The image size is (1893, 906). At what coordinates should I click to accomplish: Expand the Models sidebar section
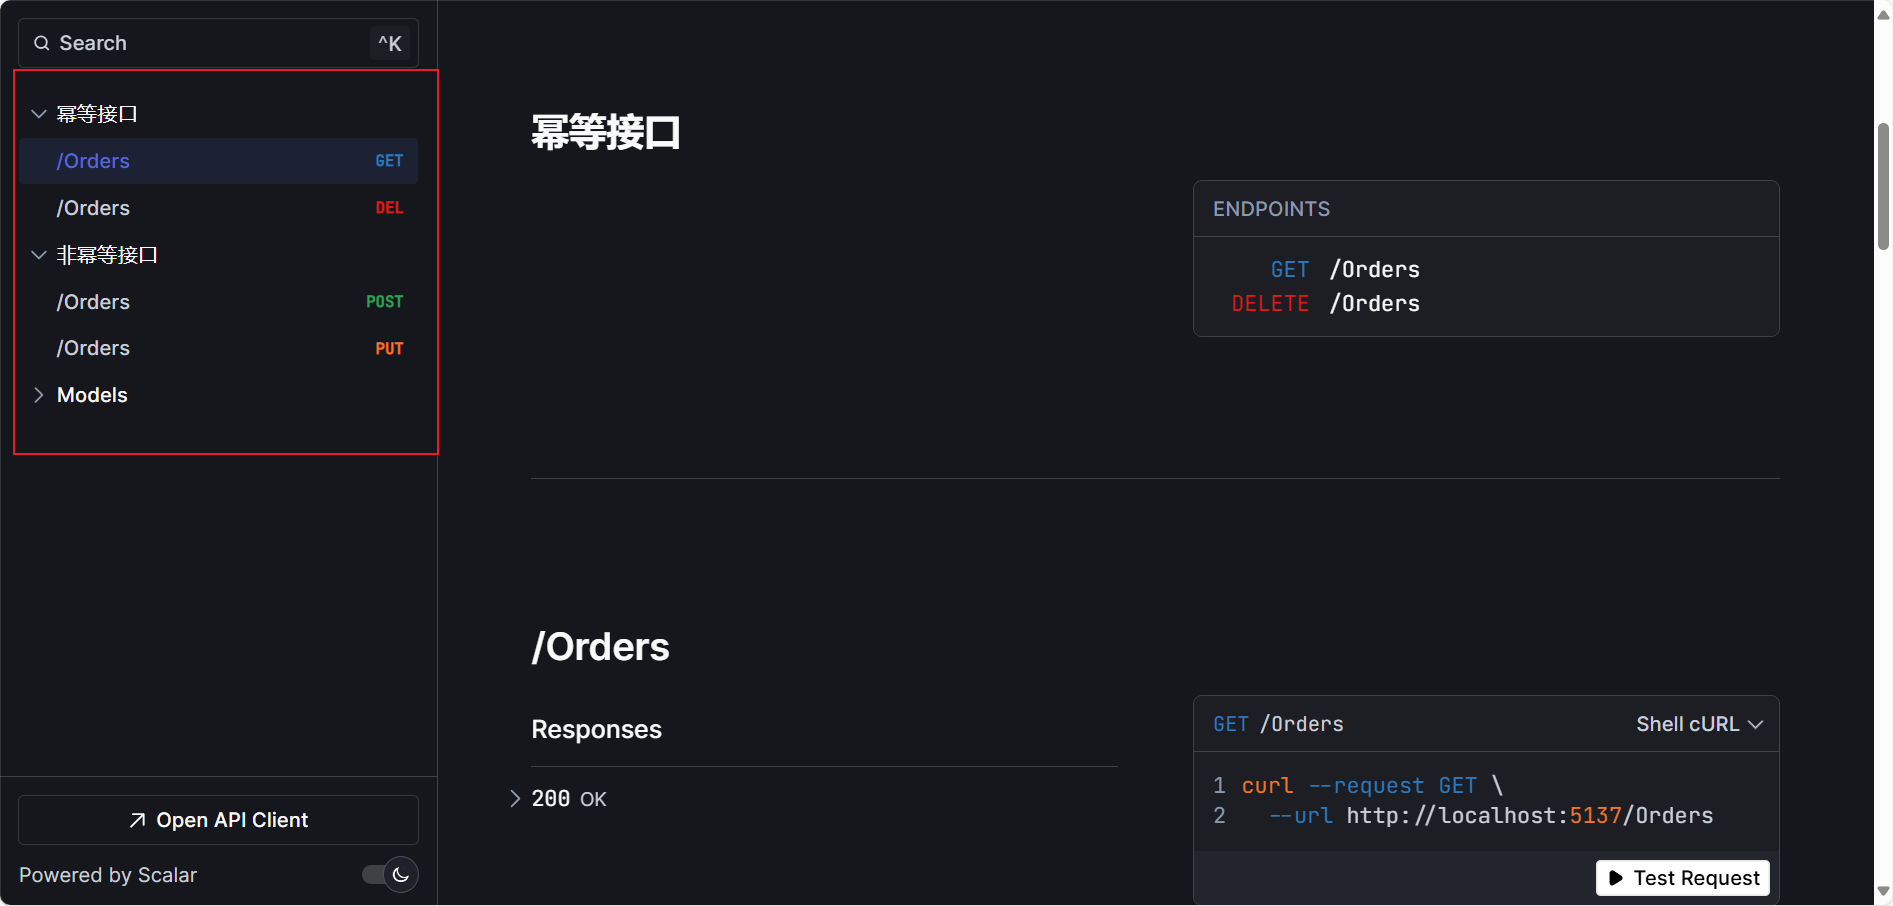coord(39,395)
